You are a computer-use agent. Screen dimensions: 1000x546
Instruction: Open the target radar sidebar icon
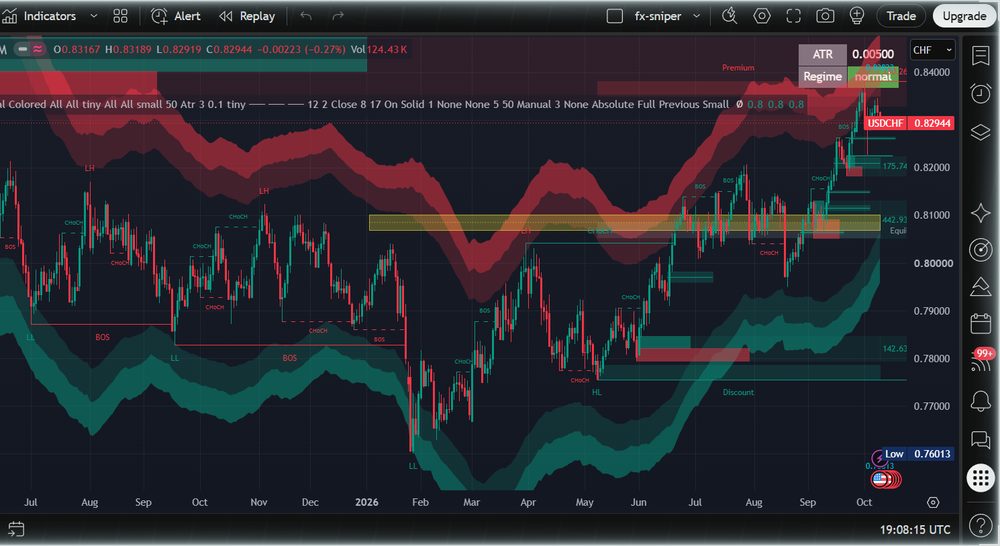click(980, 250)
